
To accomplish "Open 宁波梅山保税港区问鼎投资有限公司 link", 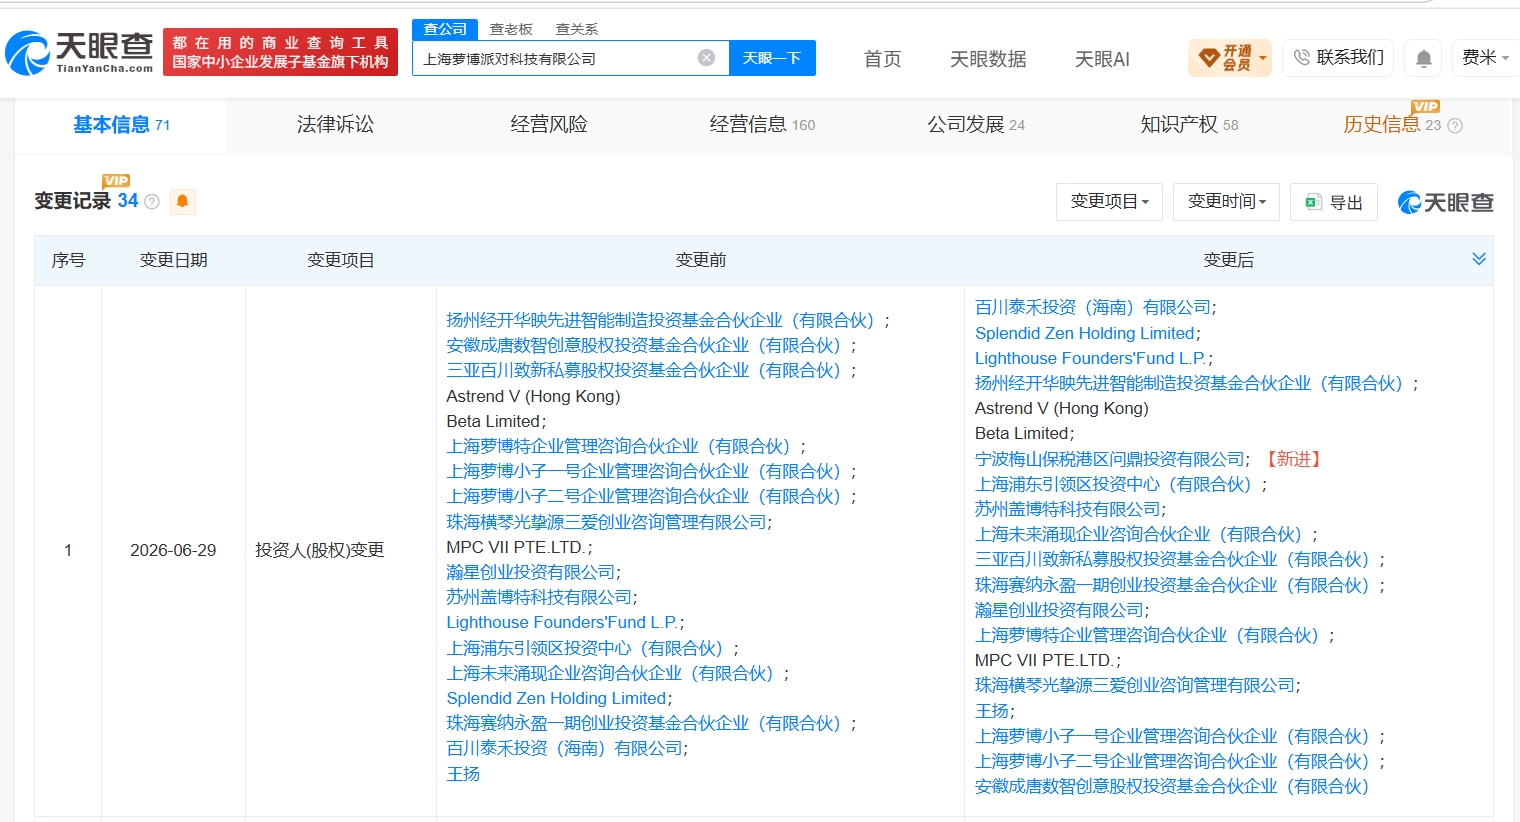I will pos(1110,459).
